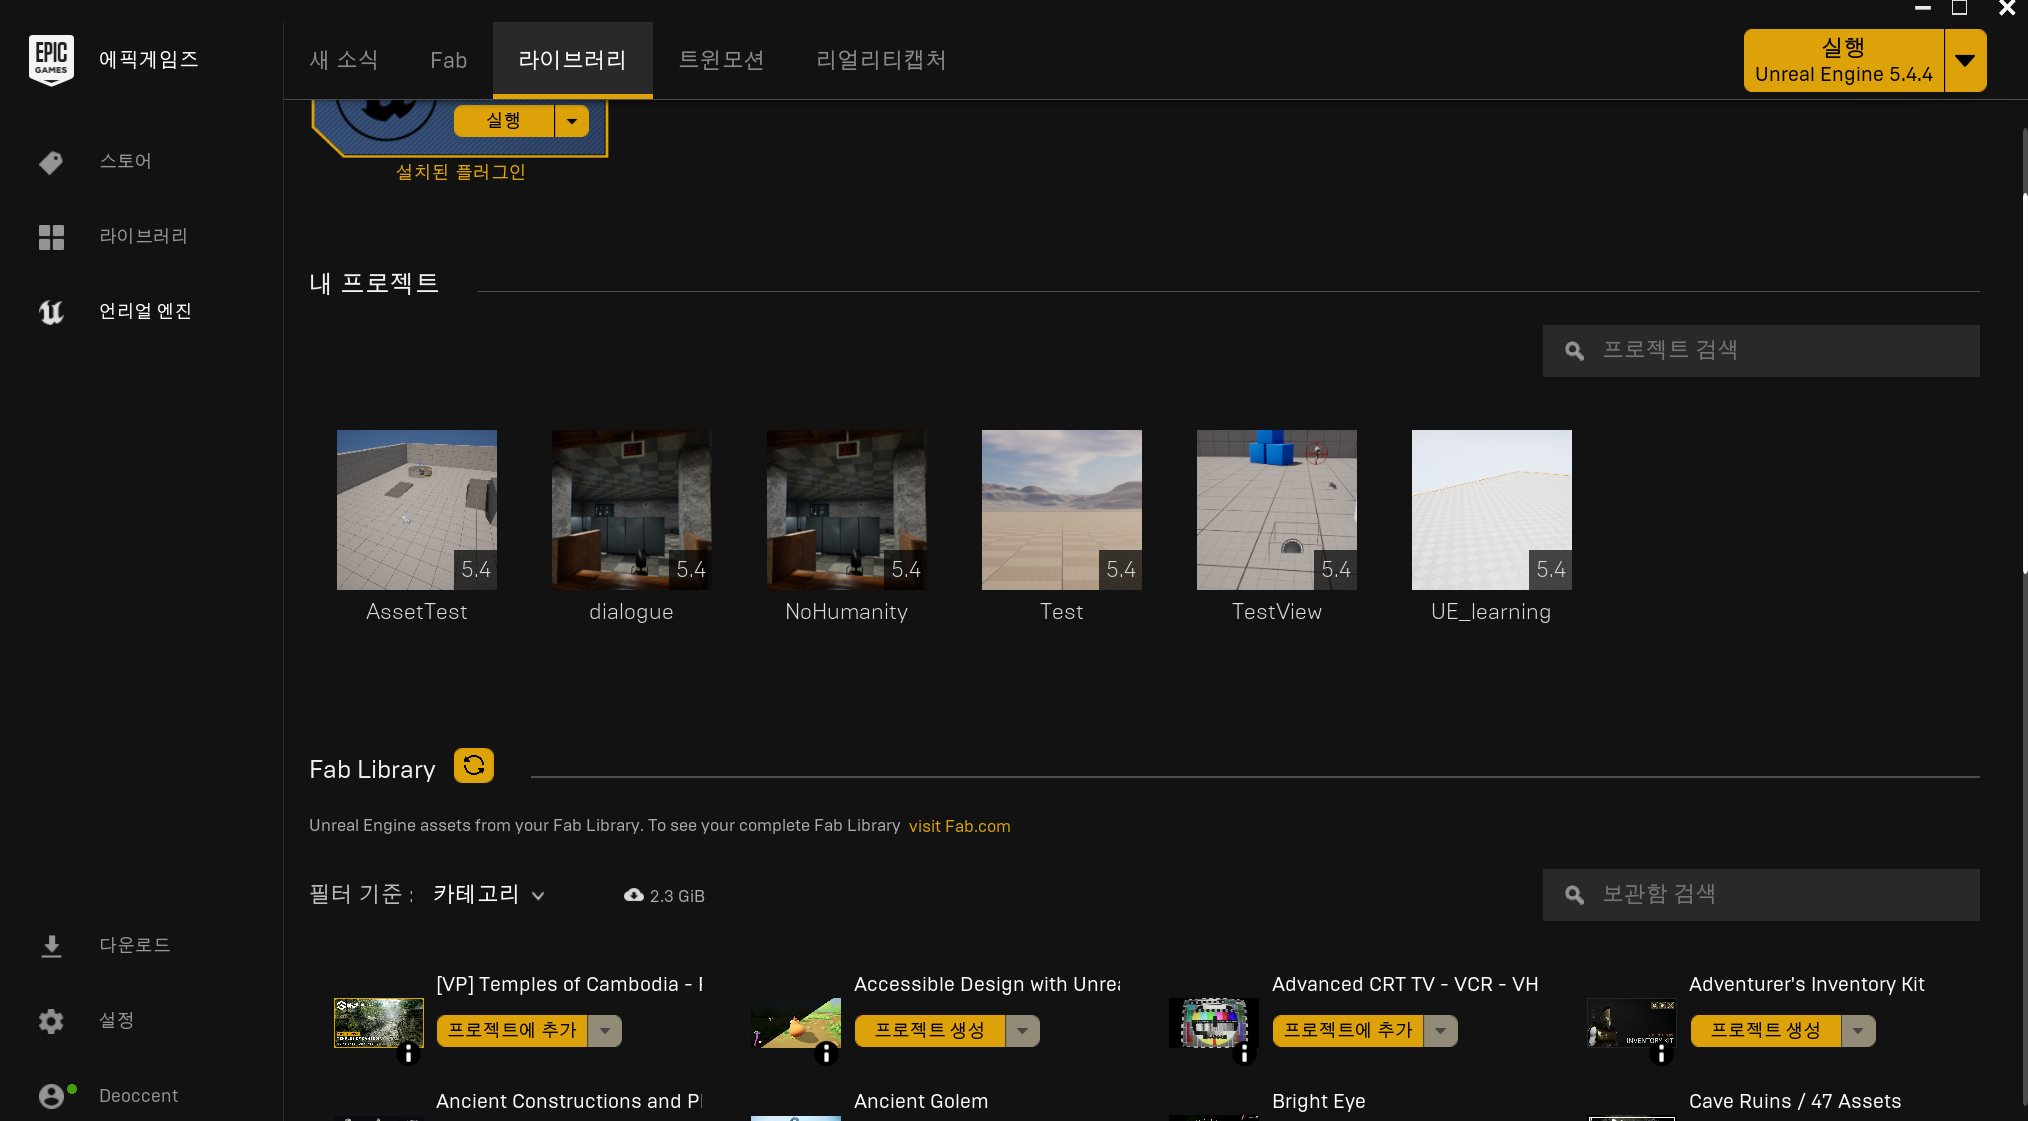The height and width of the screenshot is (1121, 2028).
Task: Open the Test project thumbnail
Action: pyautogui.click(x=1062, y=510)
